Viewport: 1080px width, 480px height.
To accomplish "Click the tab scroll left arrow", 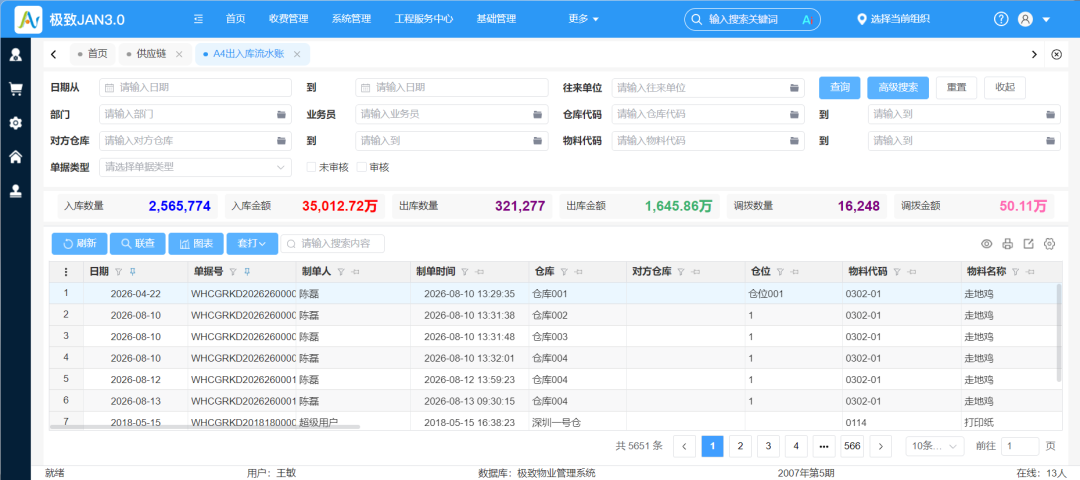I will point(54,54).
